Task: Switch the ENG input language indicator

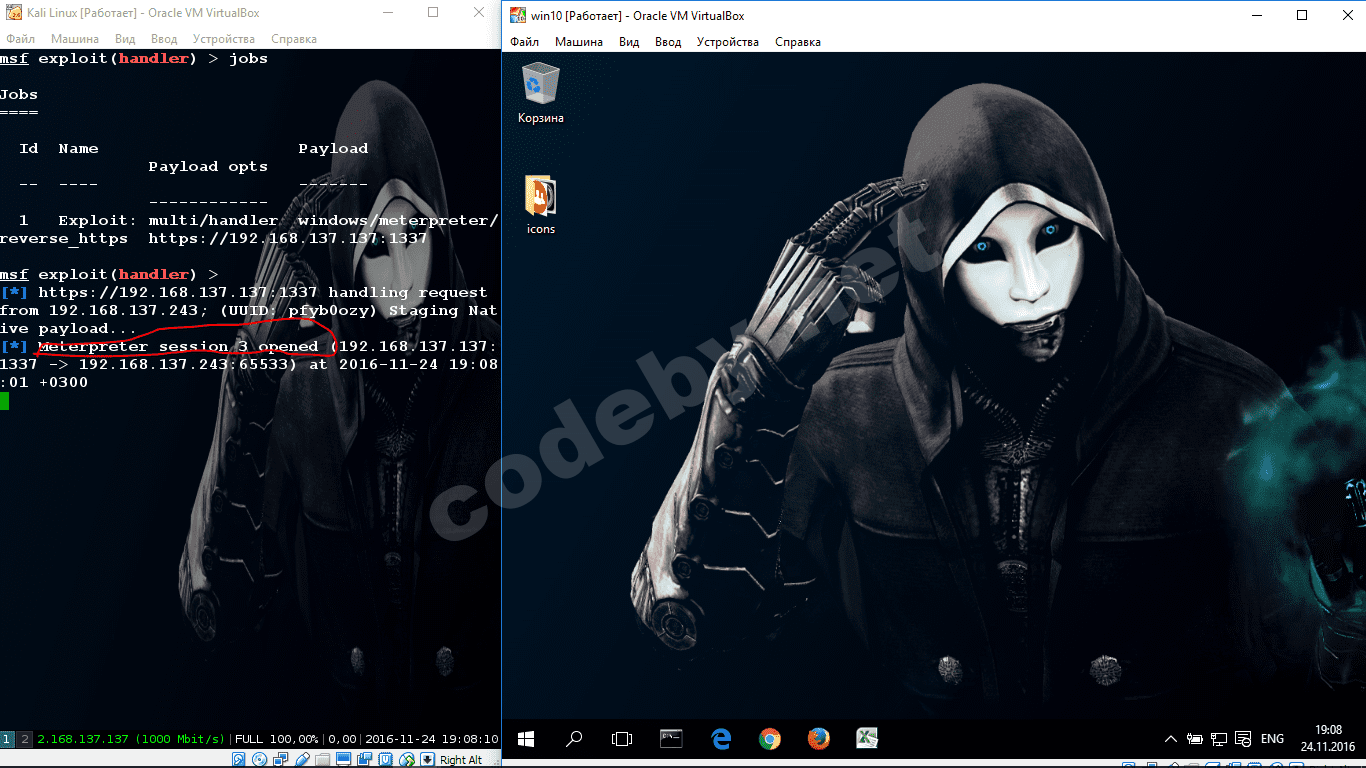Action: 1272,739
